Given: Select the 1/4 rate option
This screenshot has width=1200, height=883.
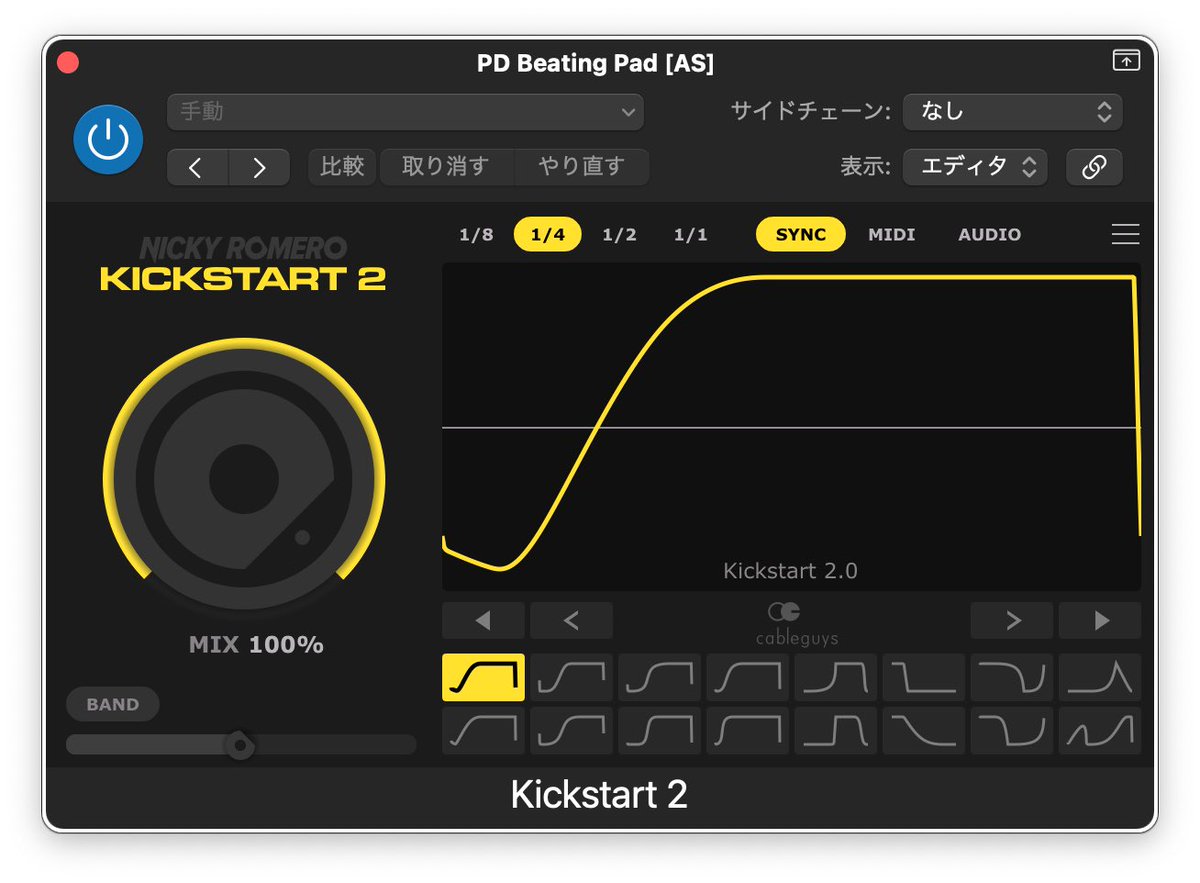Looking at the screenshot, I should click(548, 235).
